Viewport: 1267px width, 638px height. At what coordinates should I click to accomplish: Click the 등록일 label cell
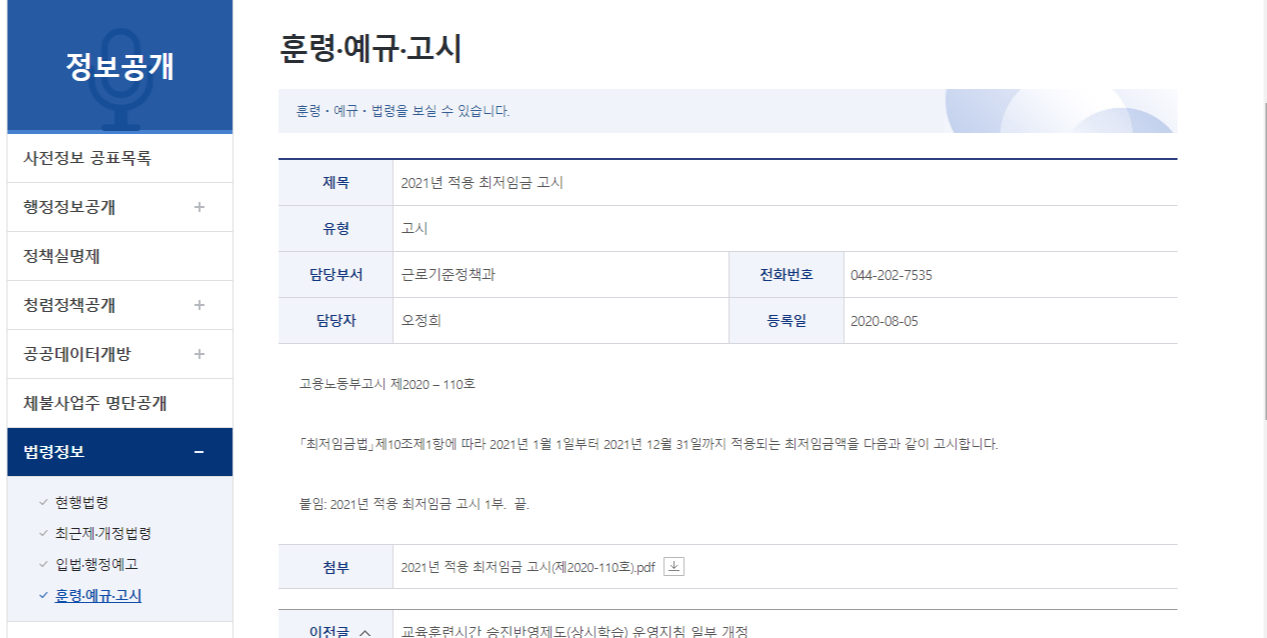pyautogui.click(x=786, y=321)
